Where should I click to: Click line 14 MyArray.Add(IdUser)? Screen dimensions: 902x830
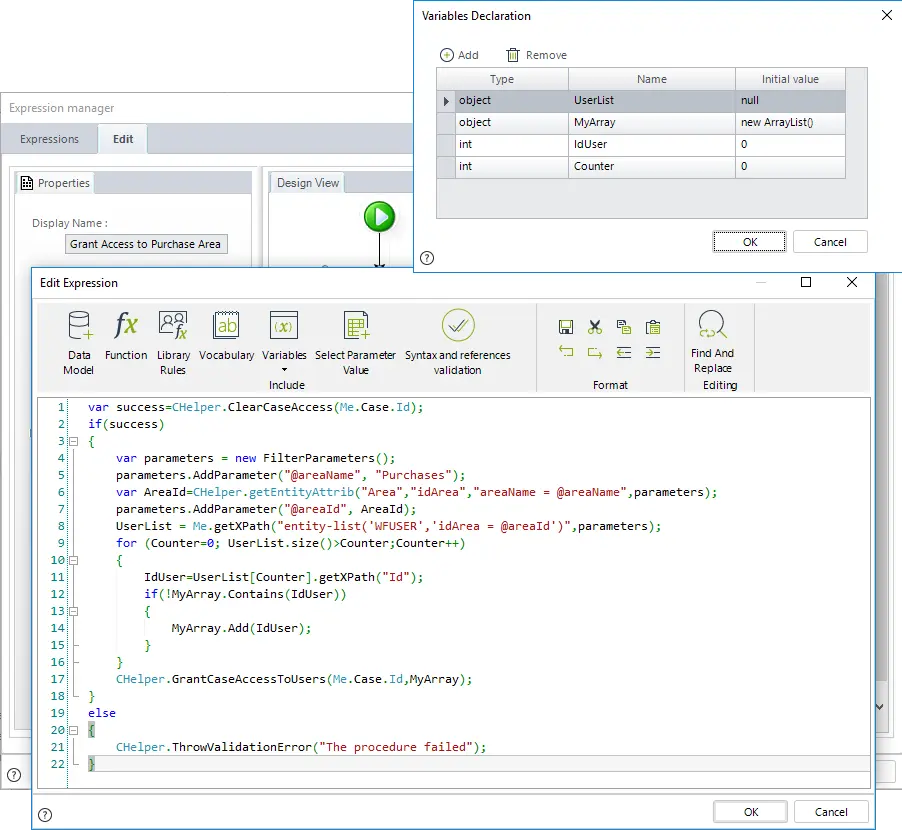(x=241, y=628)
